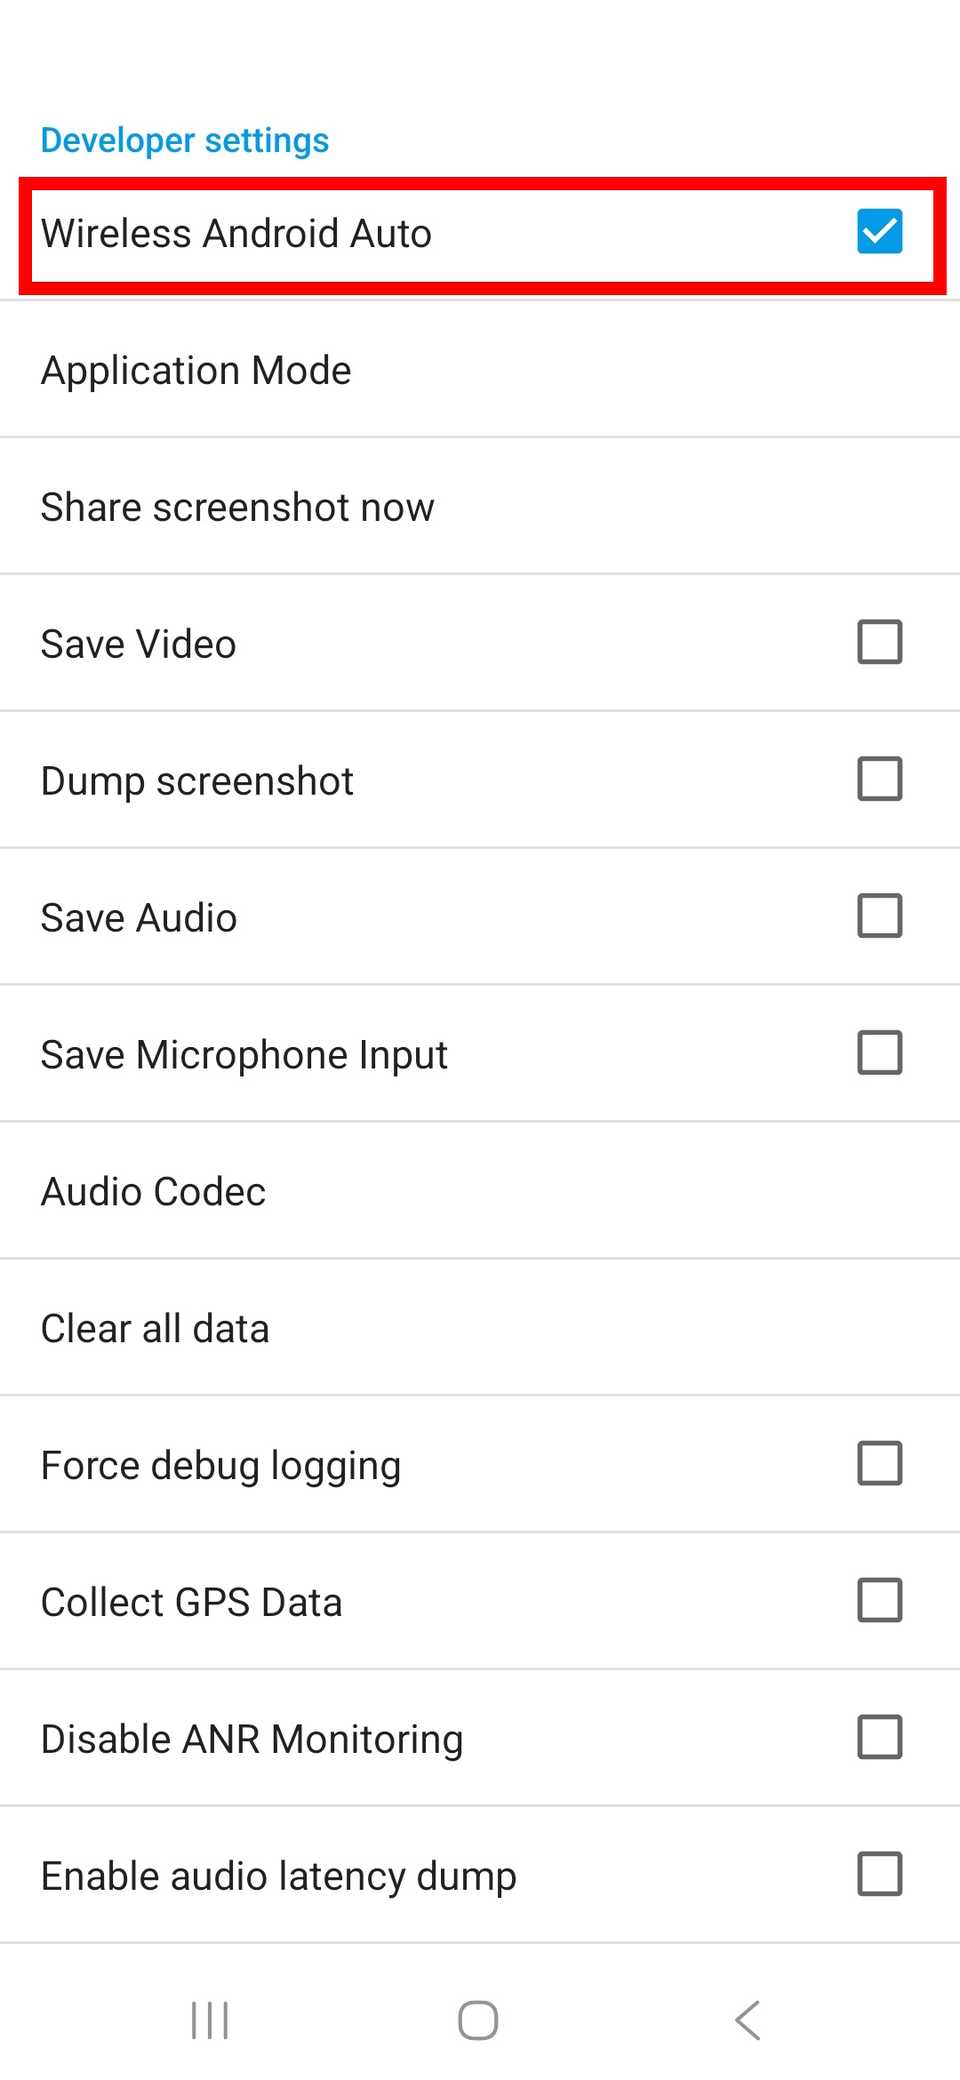This screenshot has width=960, height=2080.
Task: Enable audio latency dump checkbox
Action: coord(880,1875)
